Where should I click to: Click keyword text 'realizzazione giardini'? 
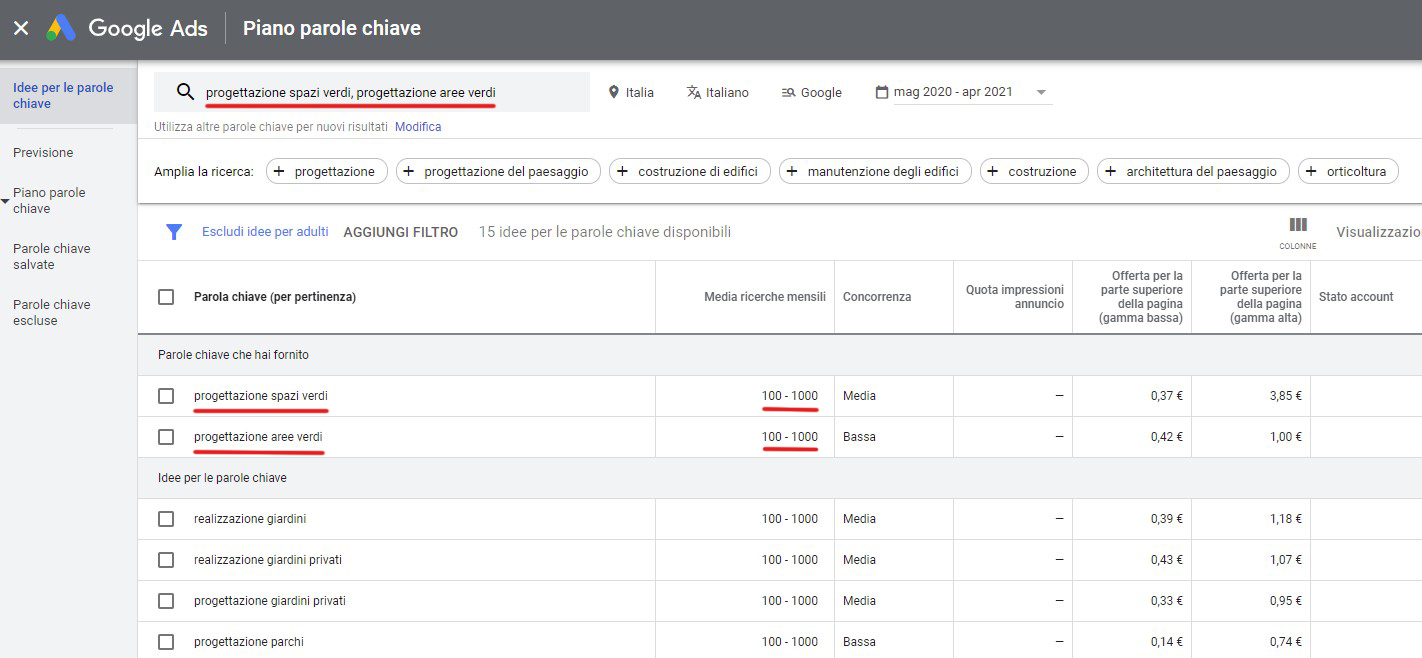point(250,519)
